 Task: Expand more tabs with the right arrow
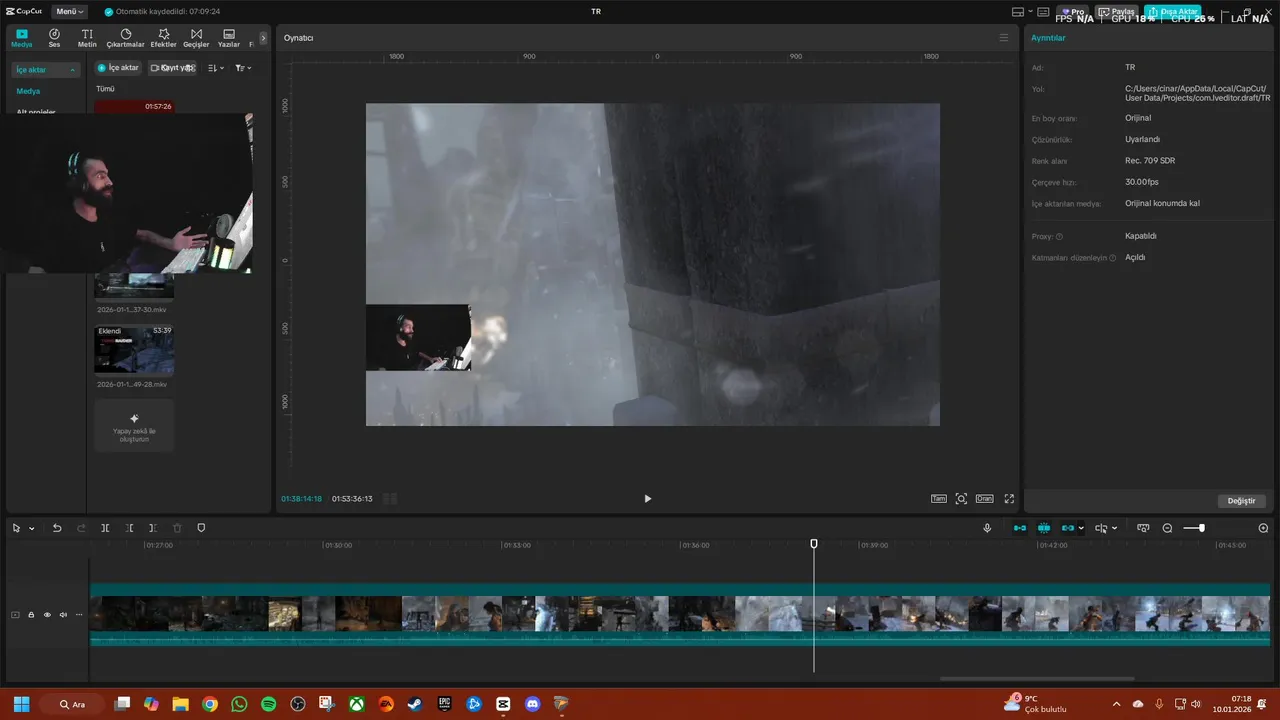[263, 38]
